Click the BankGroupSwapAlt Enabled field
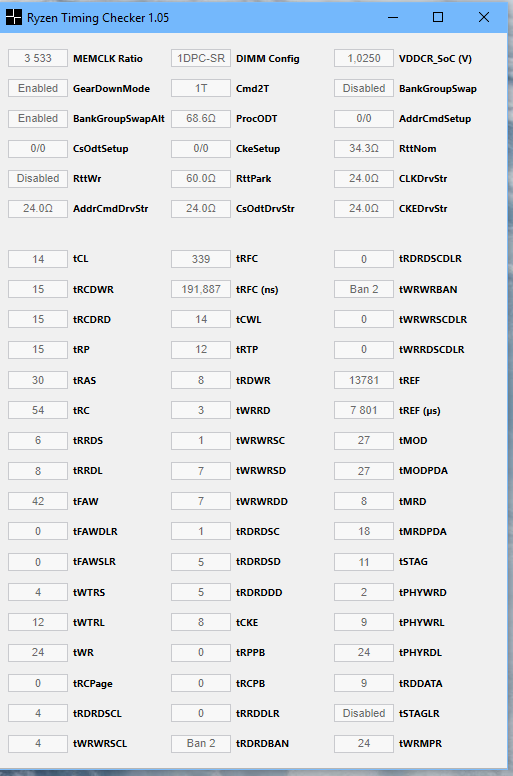513x776 pixels. point(38,118)
